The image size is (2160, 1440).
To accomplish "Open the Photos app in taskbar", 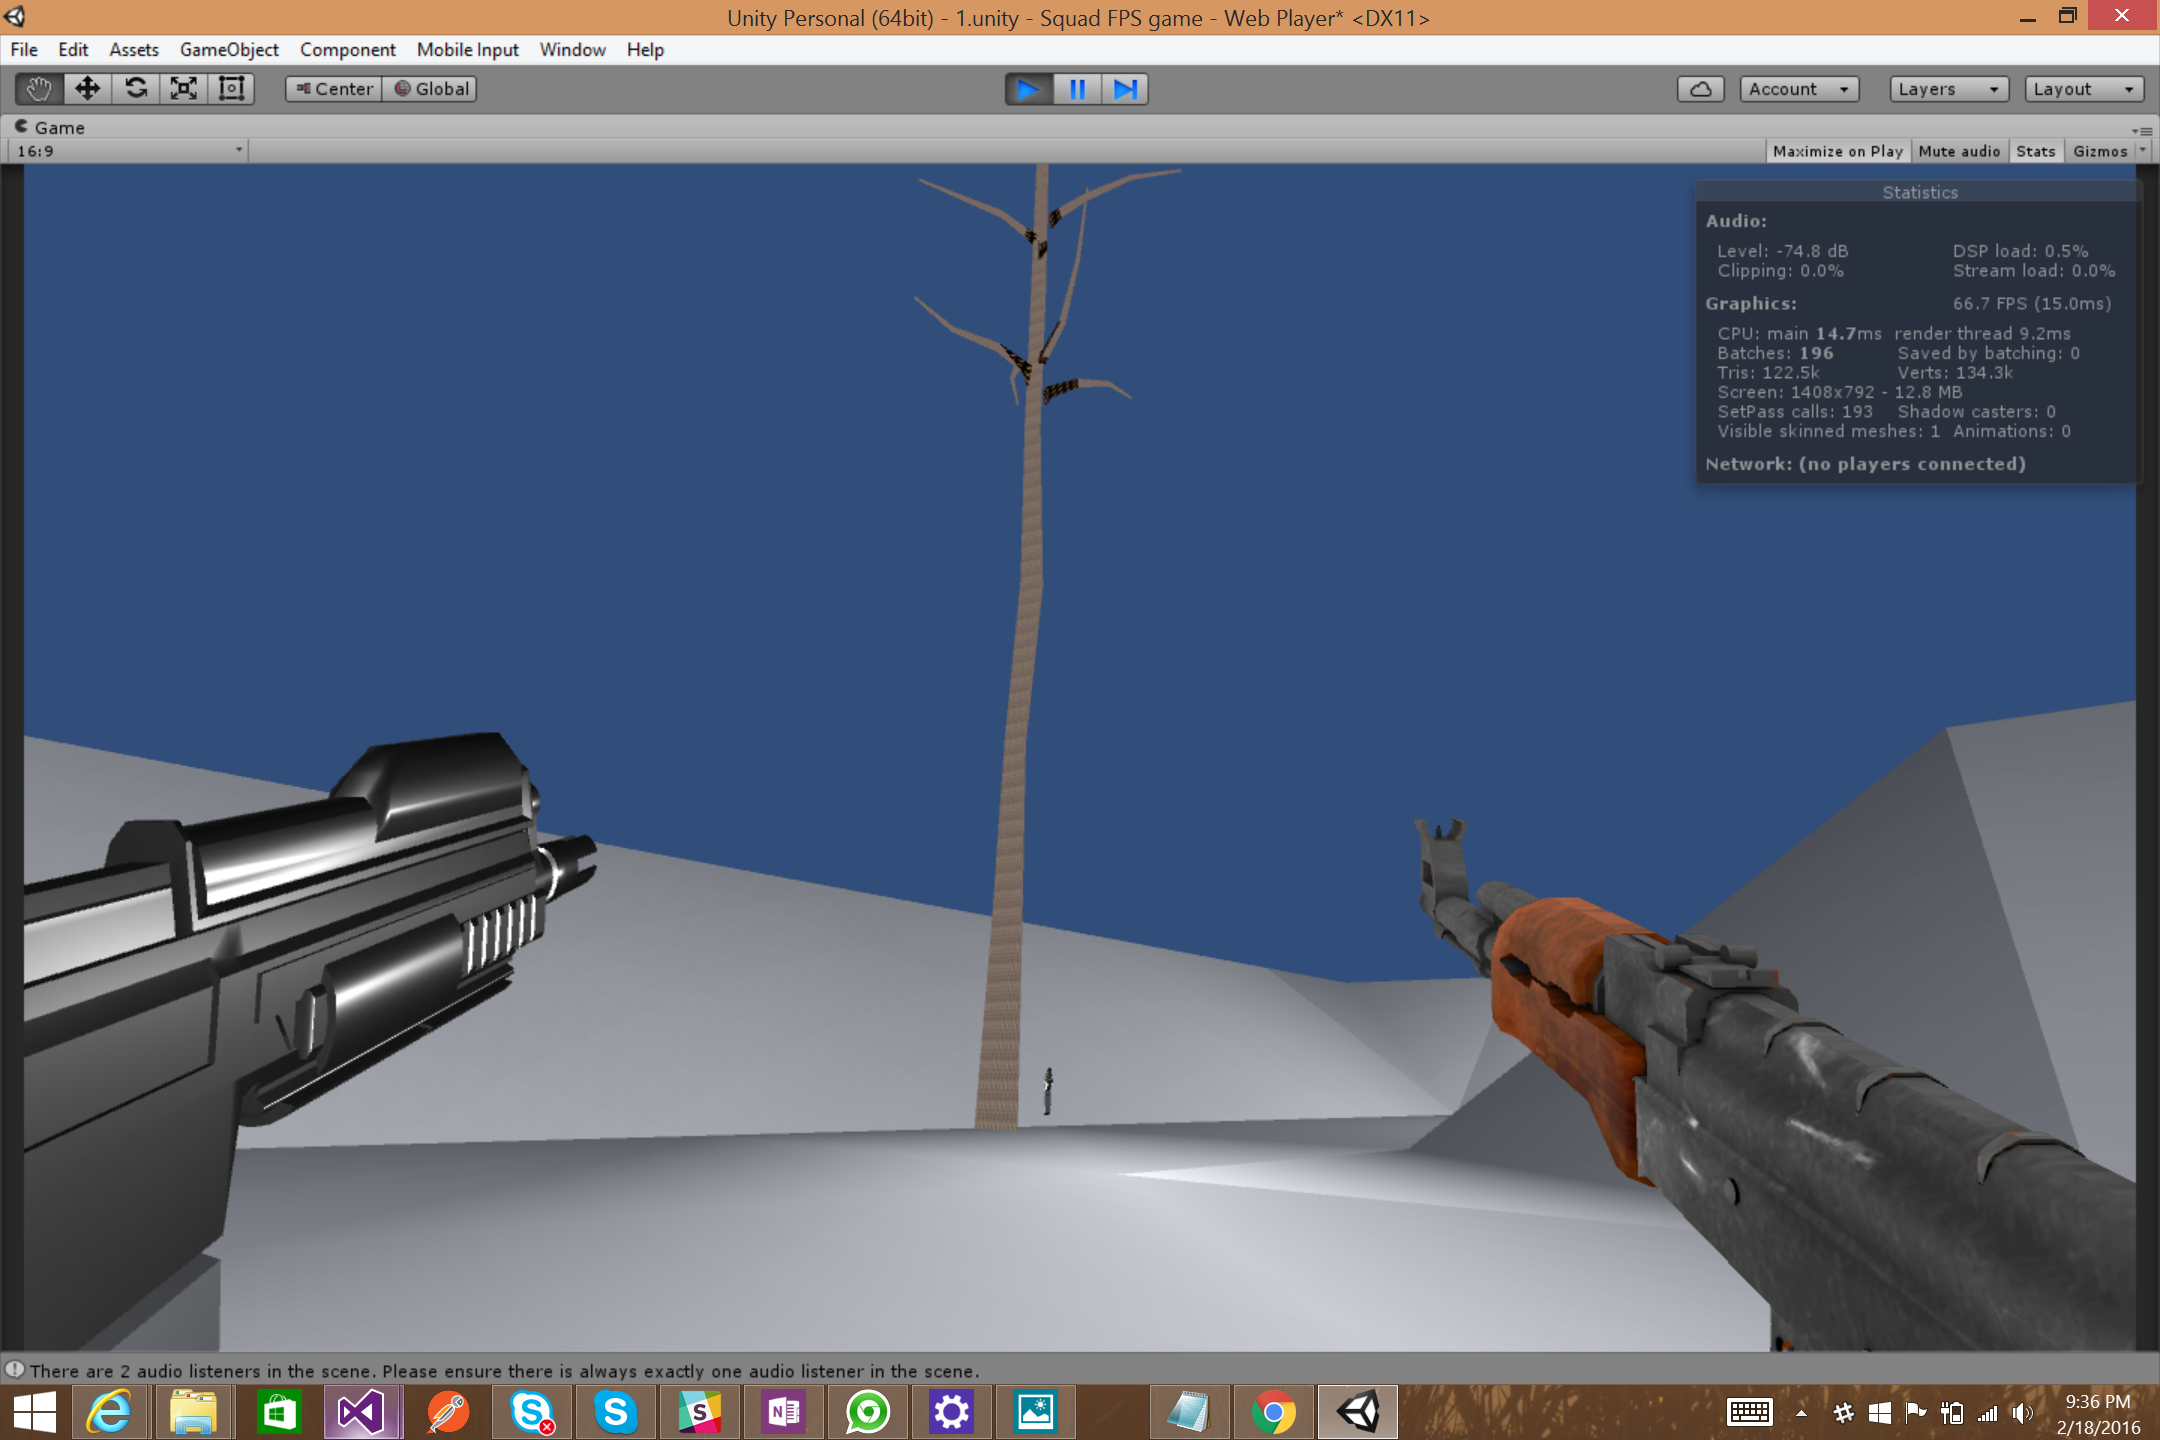I will (1035, 1413).
